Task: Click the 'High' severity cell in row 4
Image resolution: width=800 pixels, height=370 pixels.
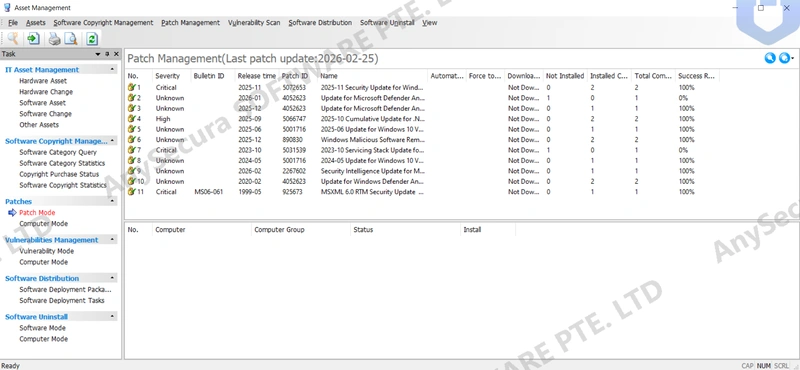Action: (163, 118)
